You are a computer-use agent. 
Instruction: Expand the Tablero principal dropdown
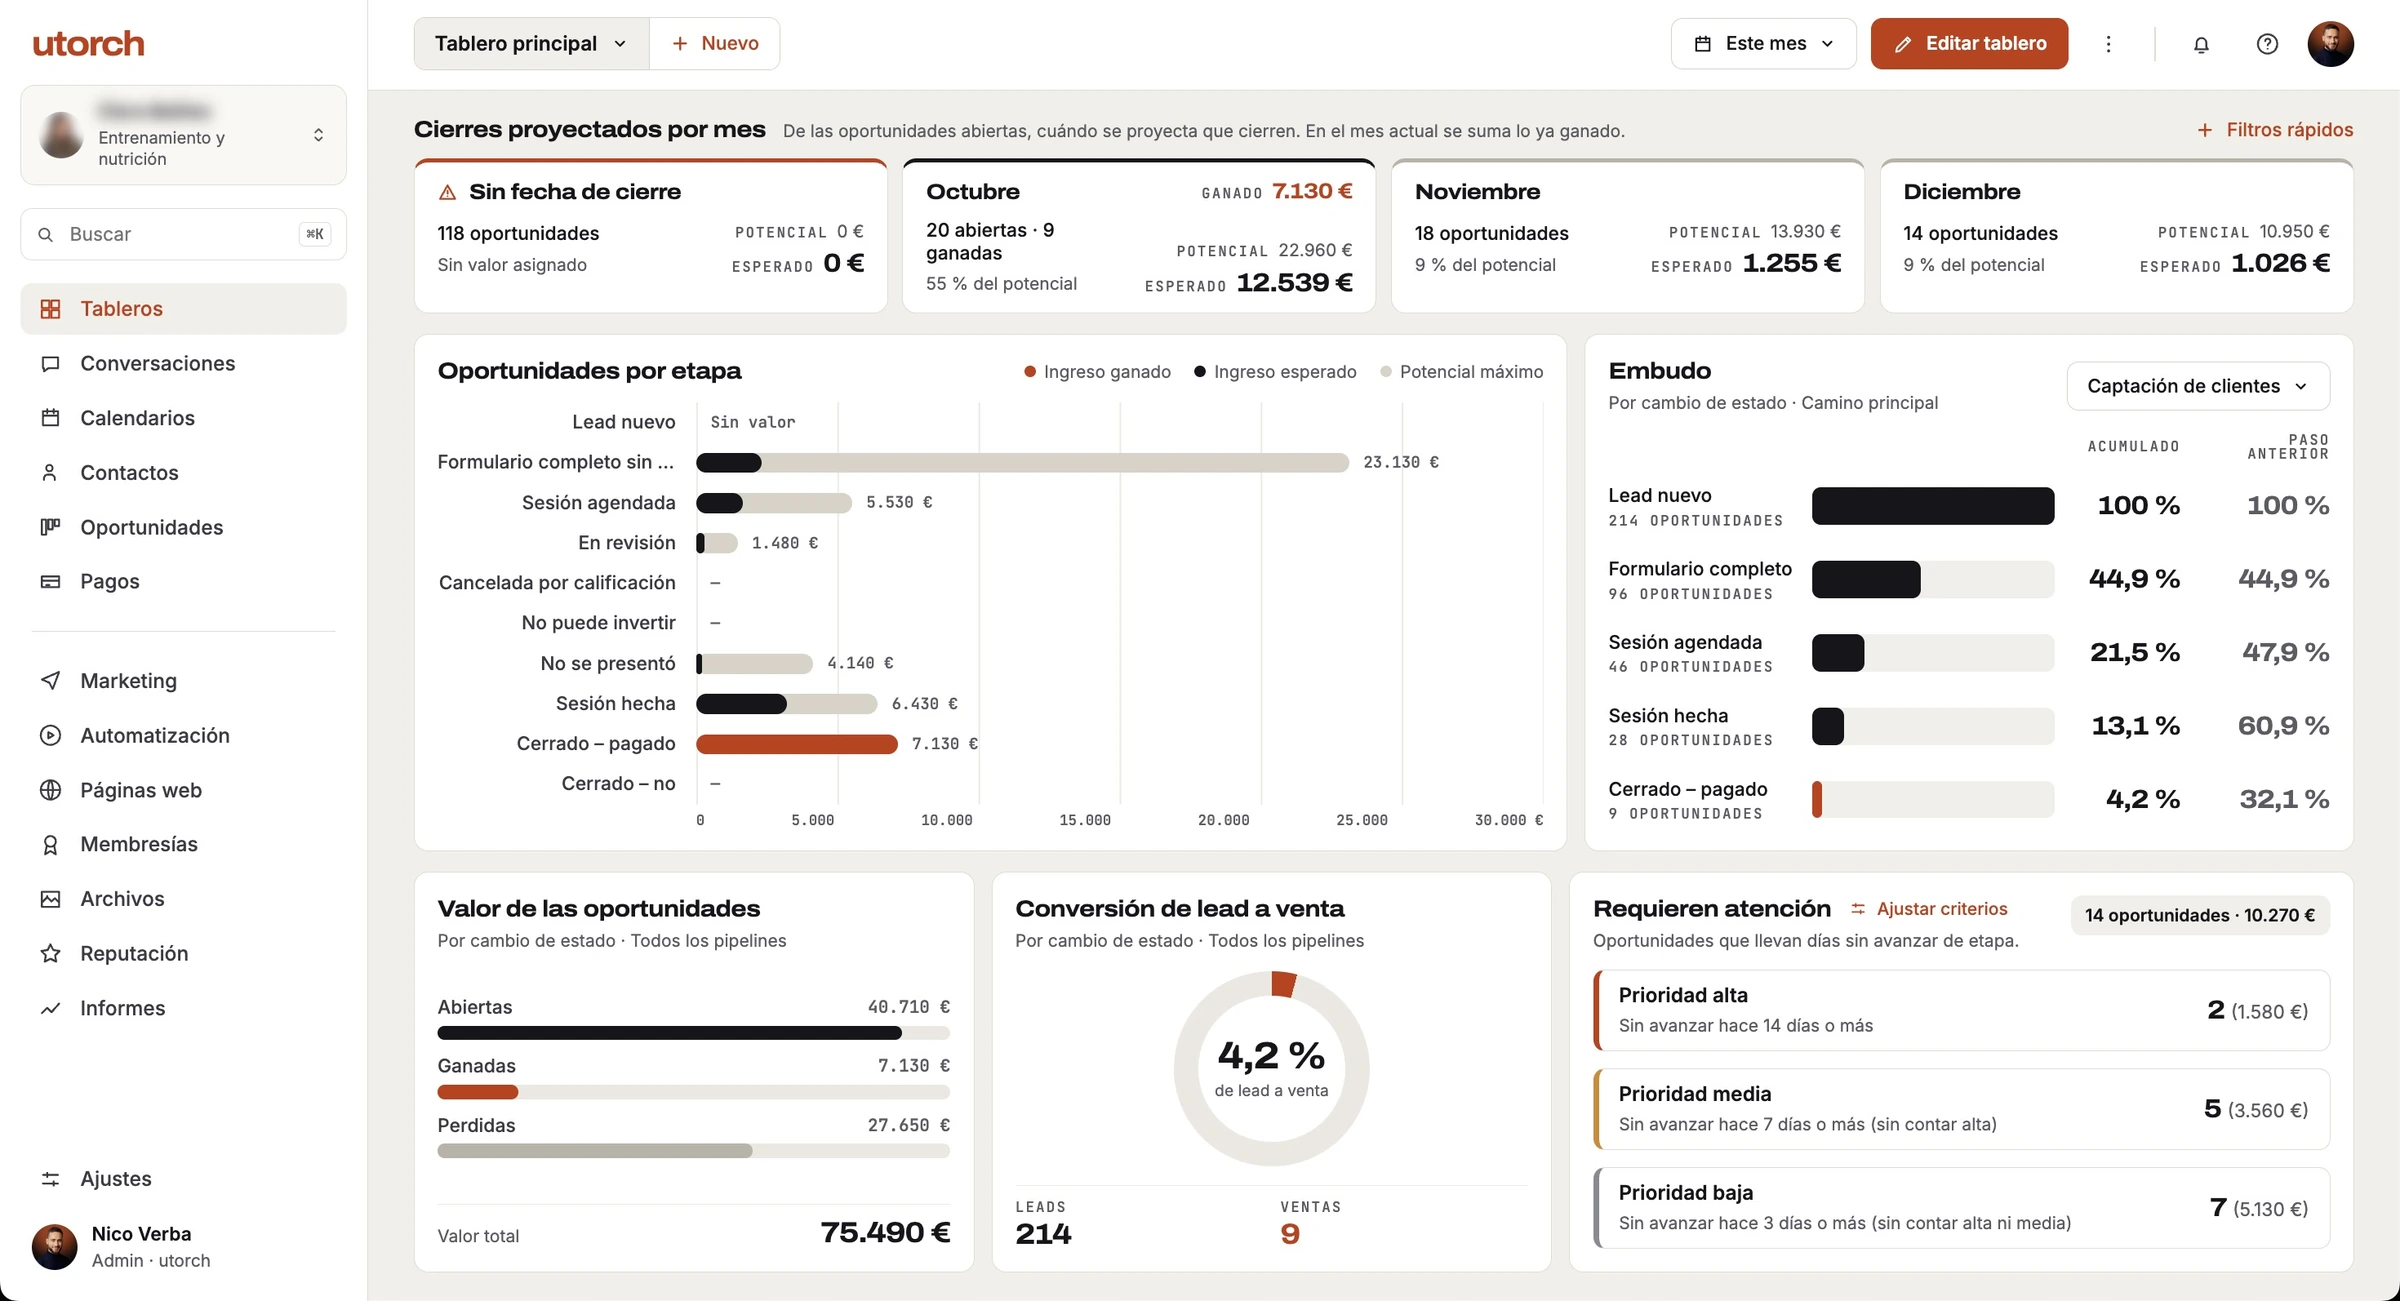[x=532, y=44]
